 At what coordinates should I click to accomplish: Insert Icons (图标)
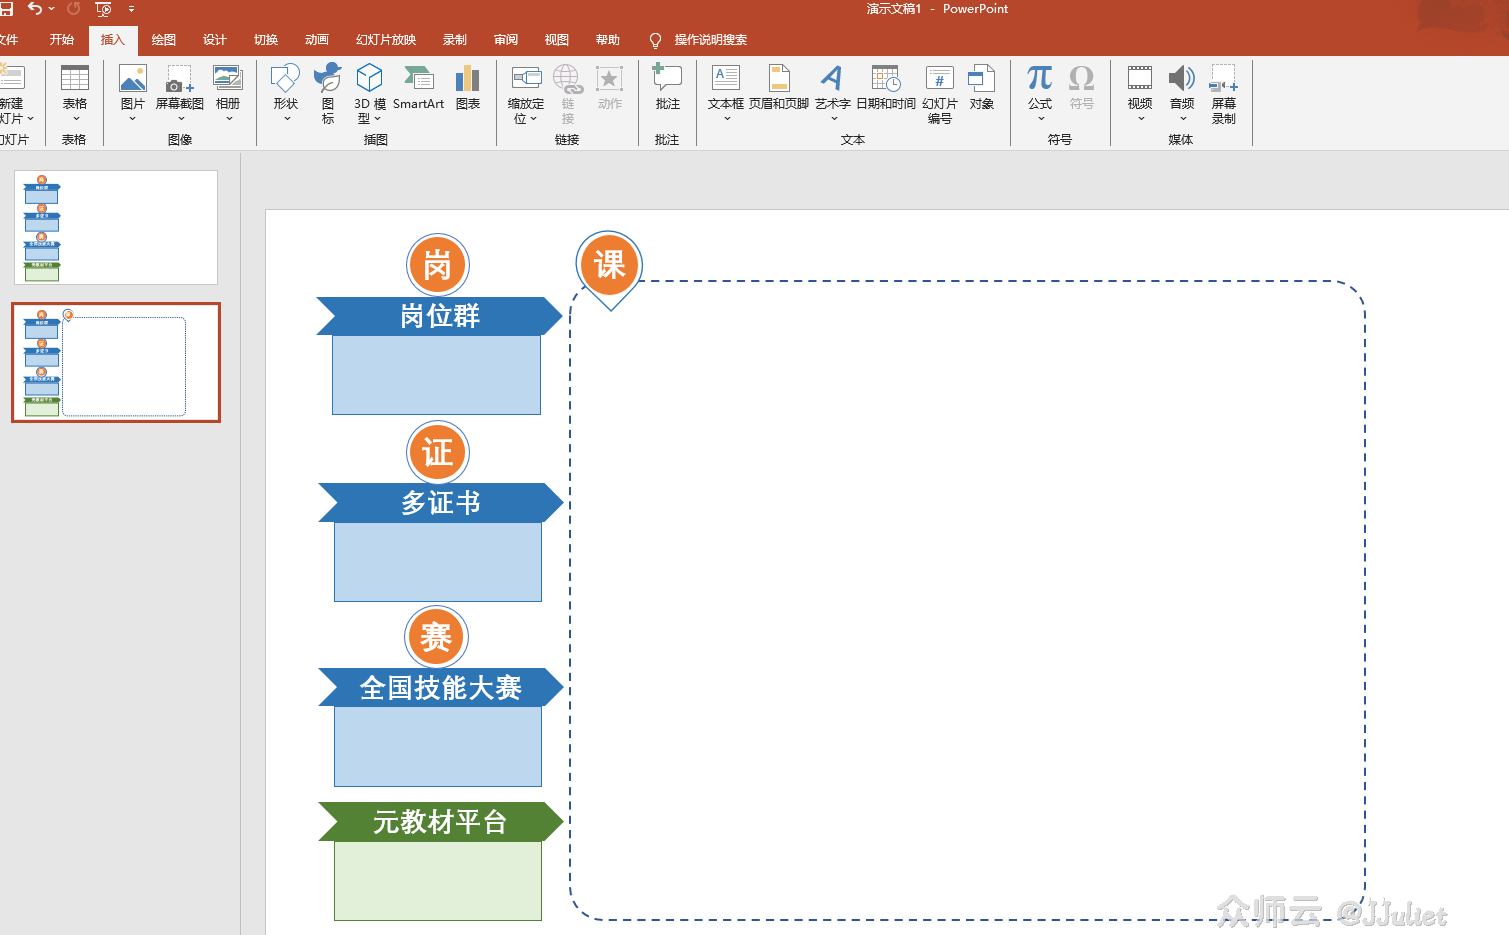[x=328, y=93]
